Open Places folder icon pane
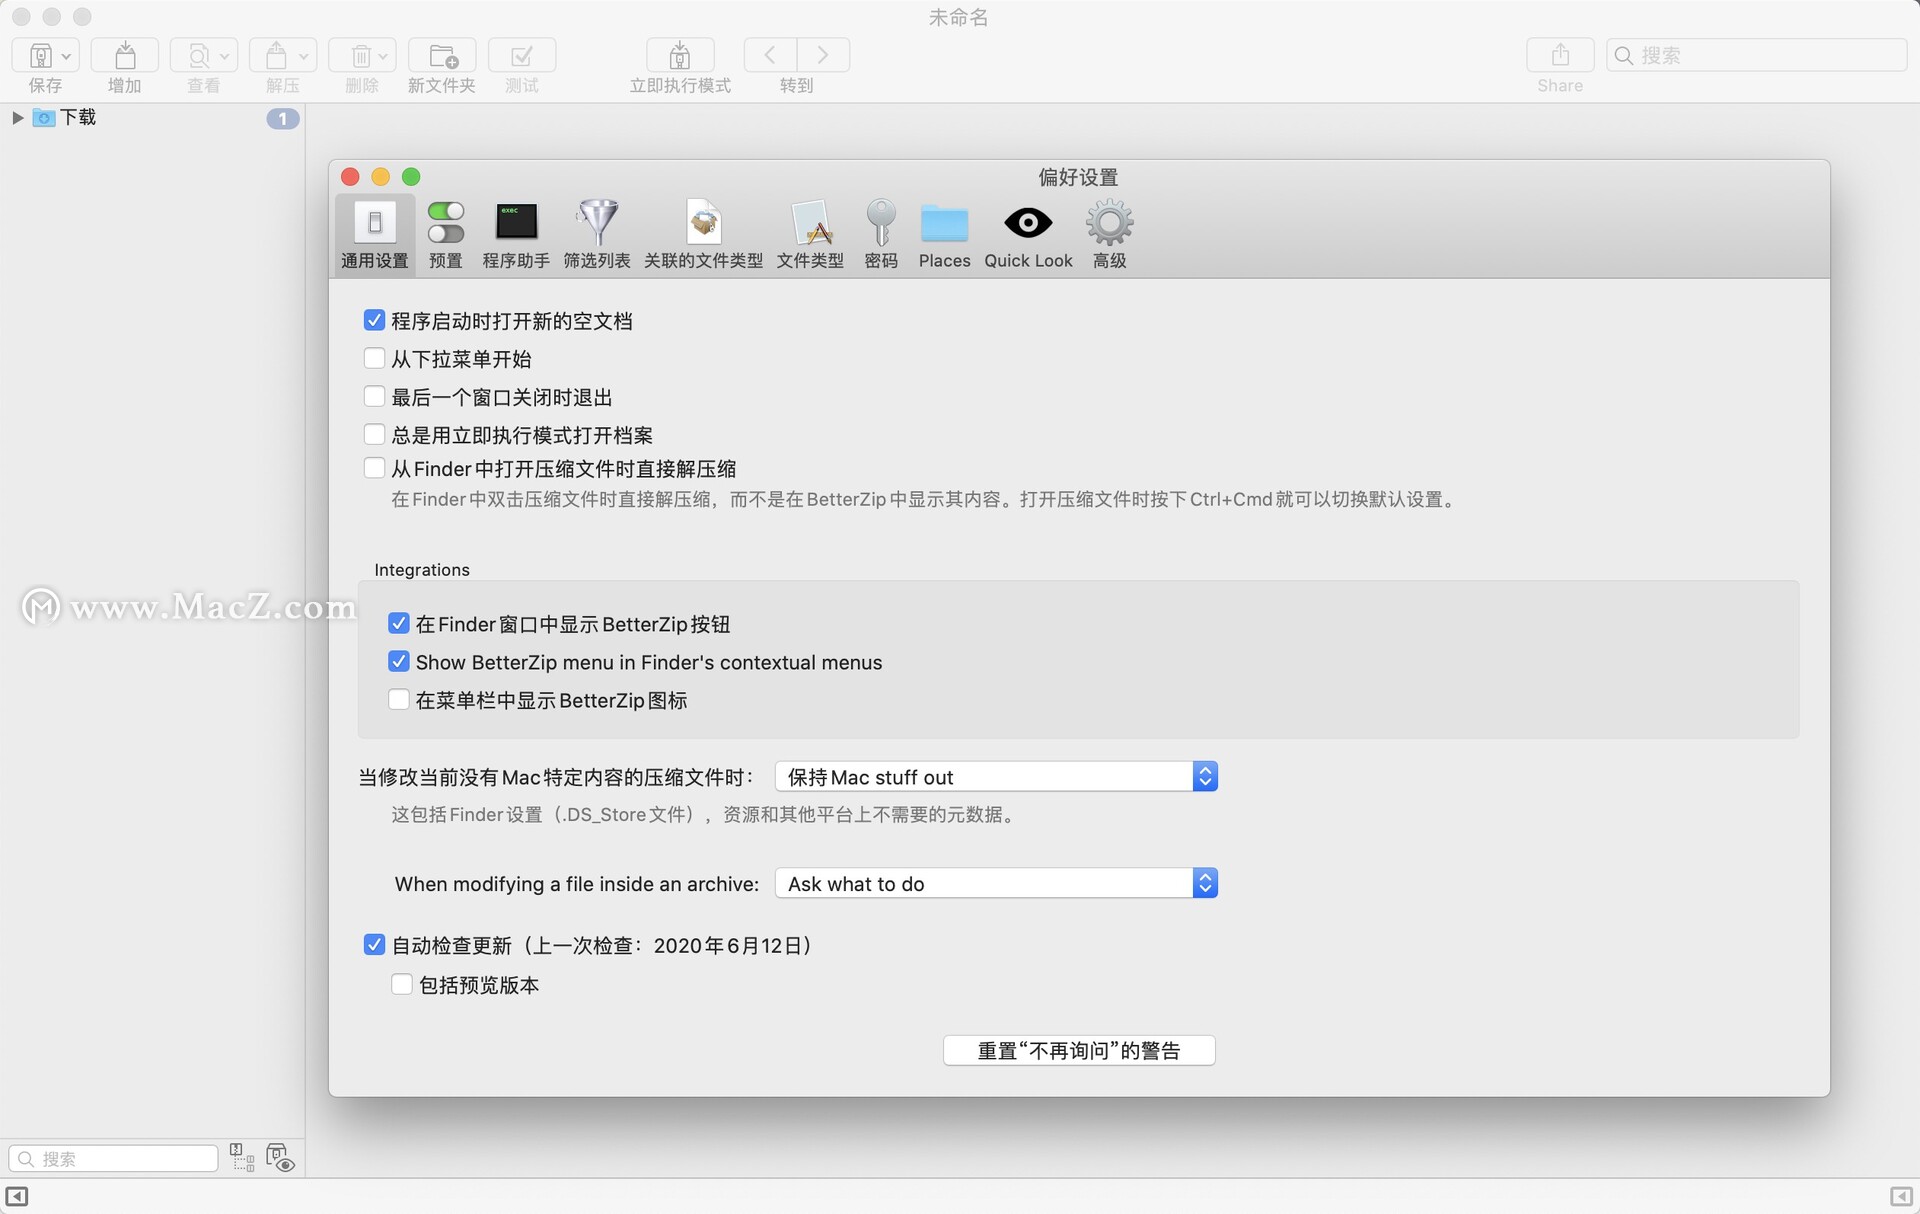1920x1214 pixels. click(945, 233)
